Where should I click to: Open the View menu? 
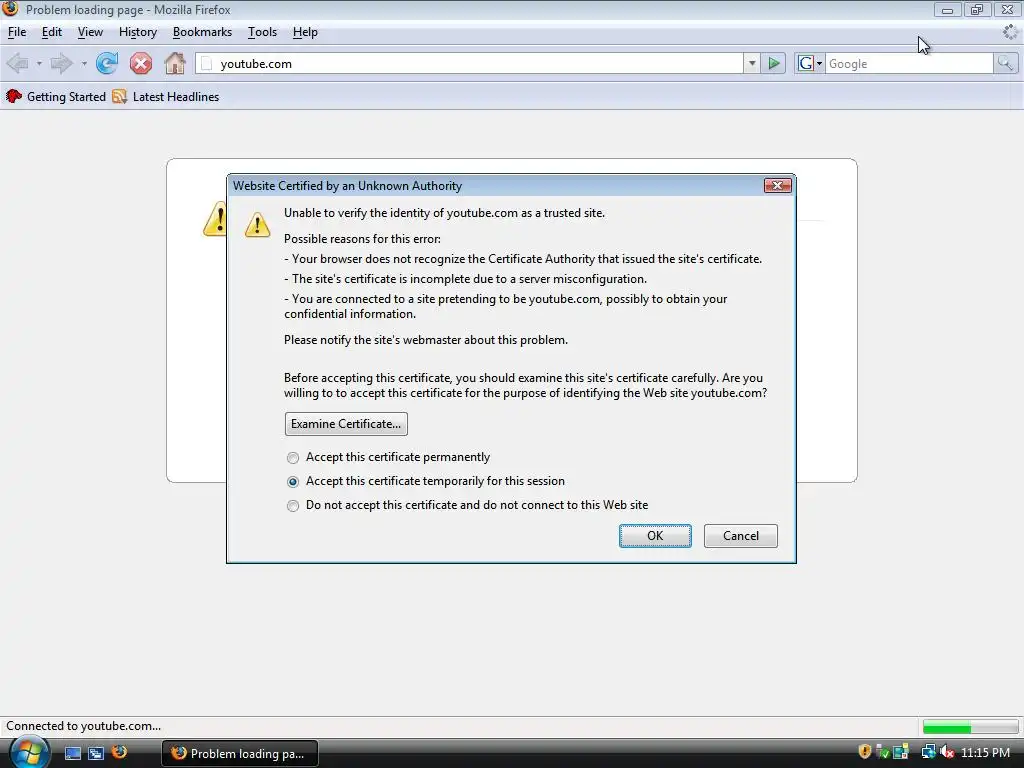90,32
